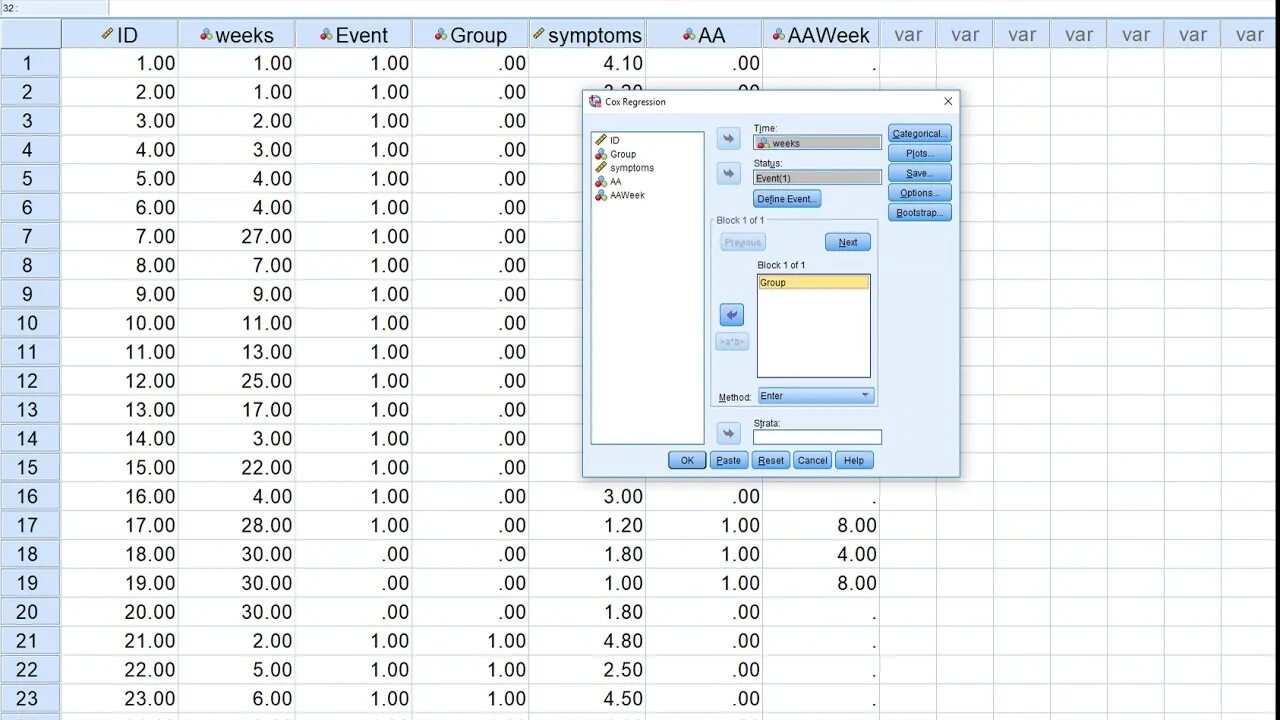
Task: Click ID cell 20.00
Action: coord(120,612)
